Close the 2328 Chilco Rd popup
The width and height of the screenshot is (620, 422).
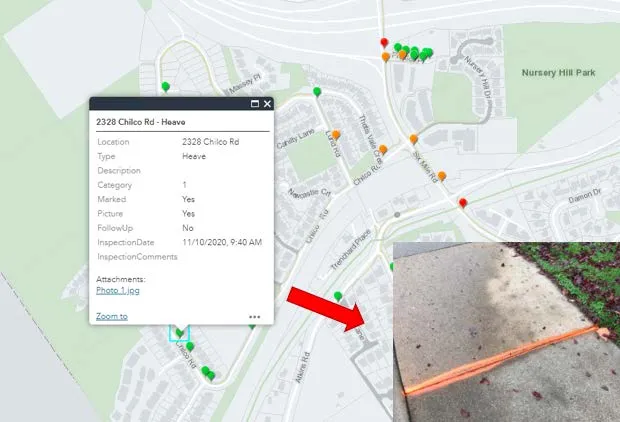click(267, 104)
